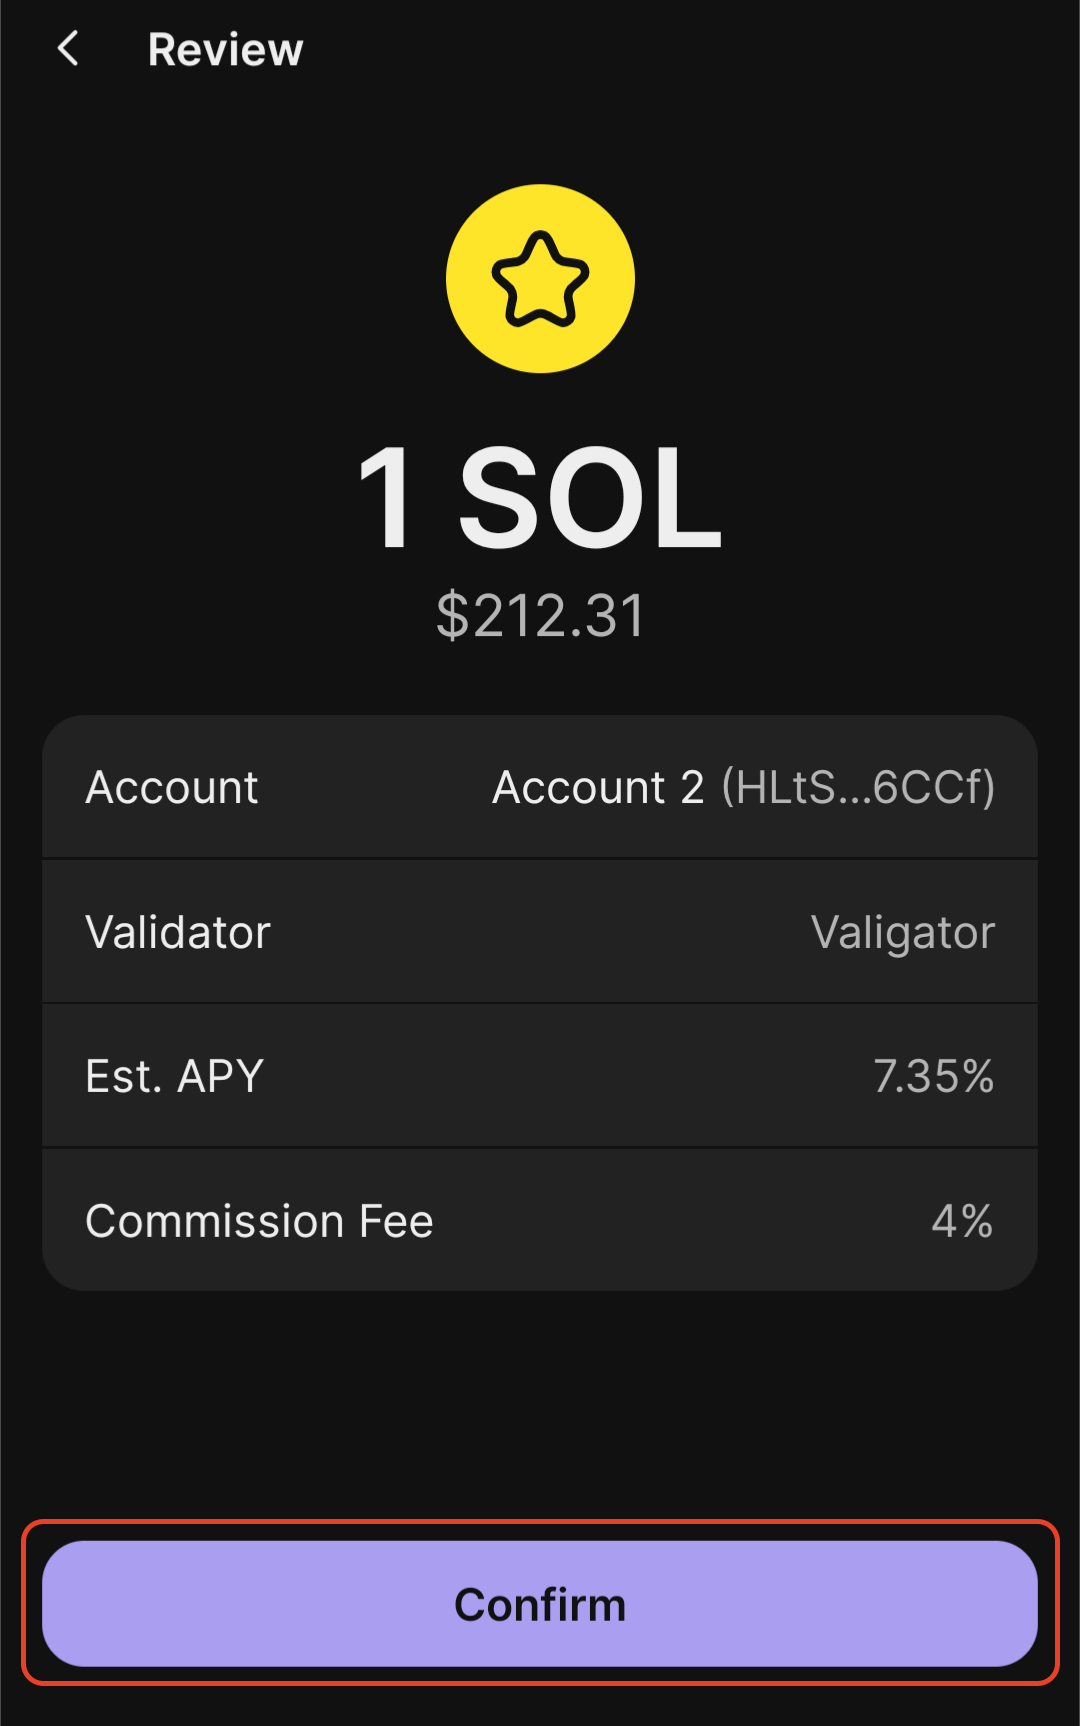Click the digit 1 in the stake amount

[x=387, y=498]
